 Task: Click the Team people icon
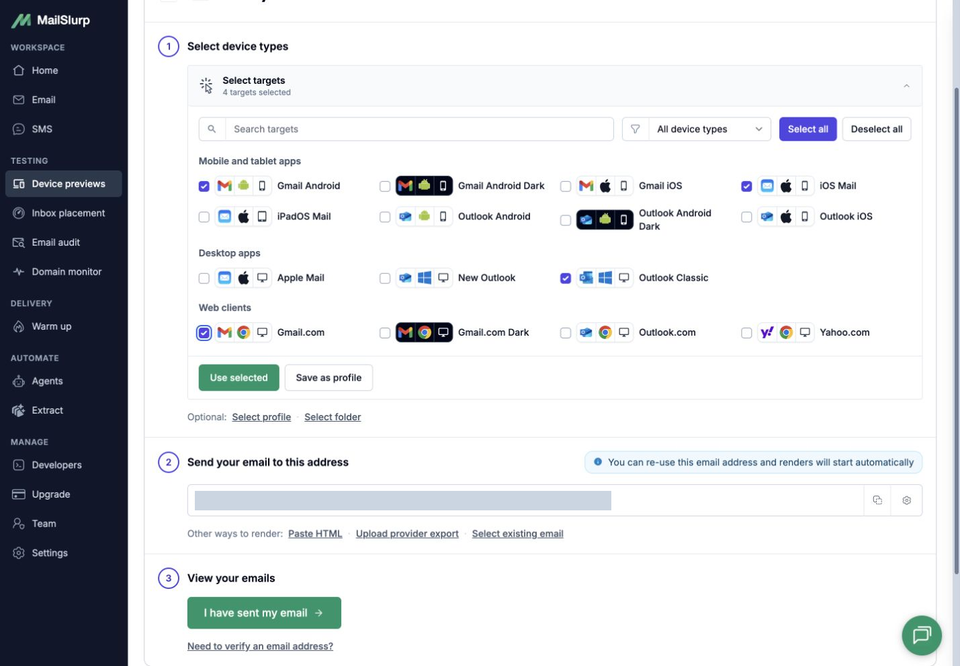tap(19, 523)
